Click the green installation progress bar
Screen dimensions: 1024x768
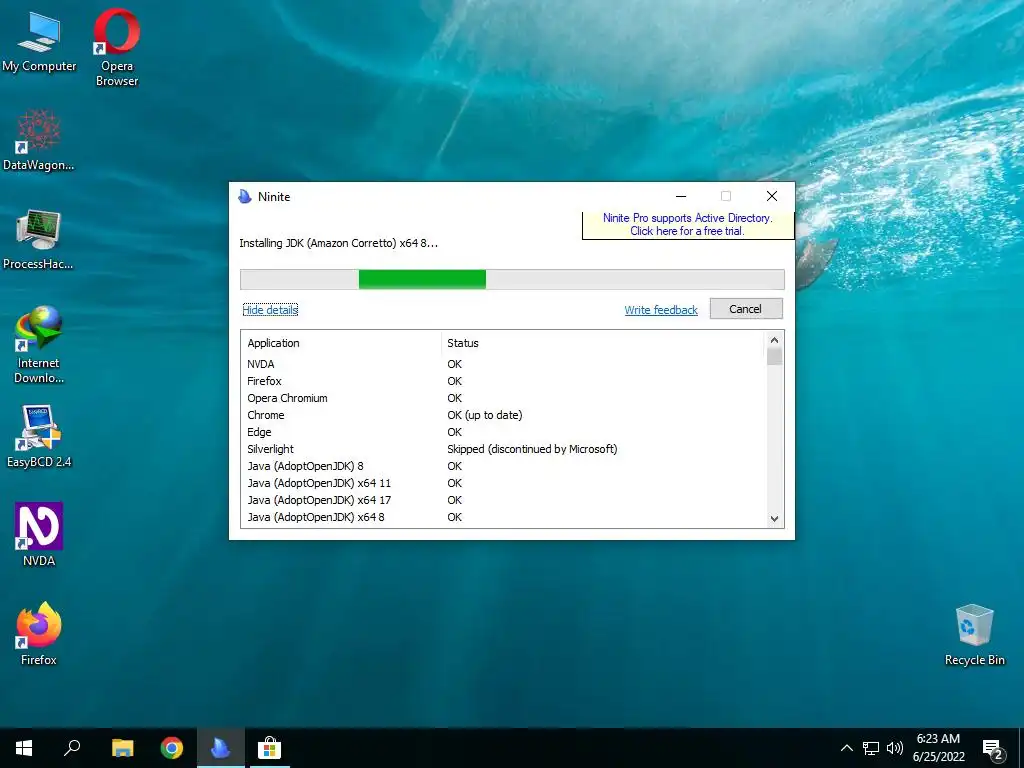[422, 279]
